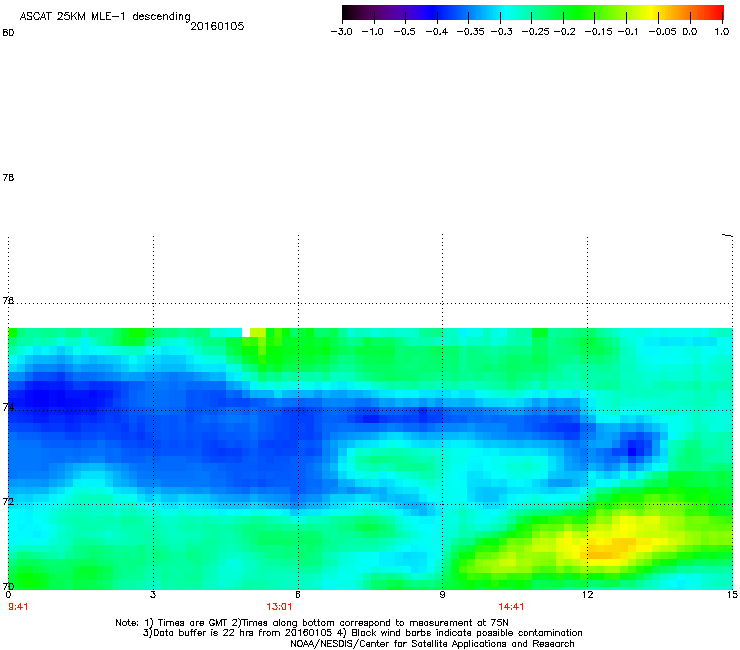This screenshot has height=650, width=740.
Task: Click the latitude 74 axis label
Action: click(8, 407)
